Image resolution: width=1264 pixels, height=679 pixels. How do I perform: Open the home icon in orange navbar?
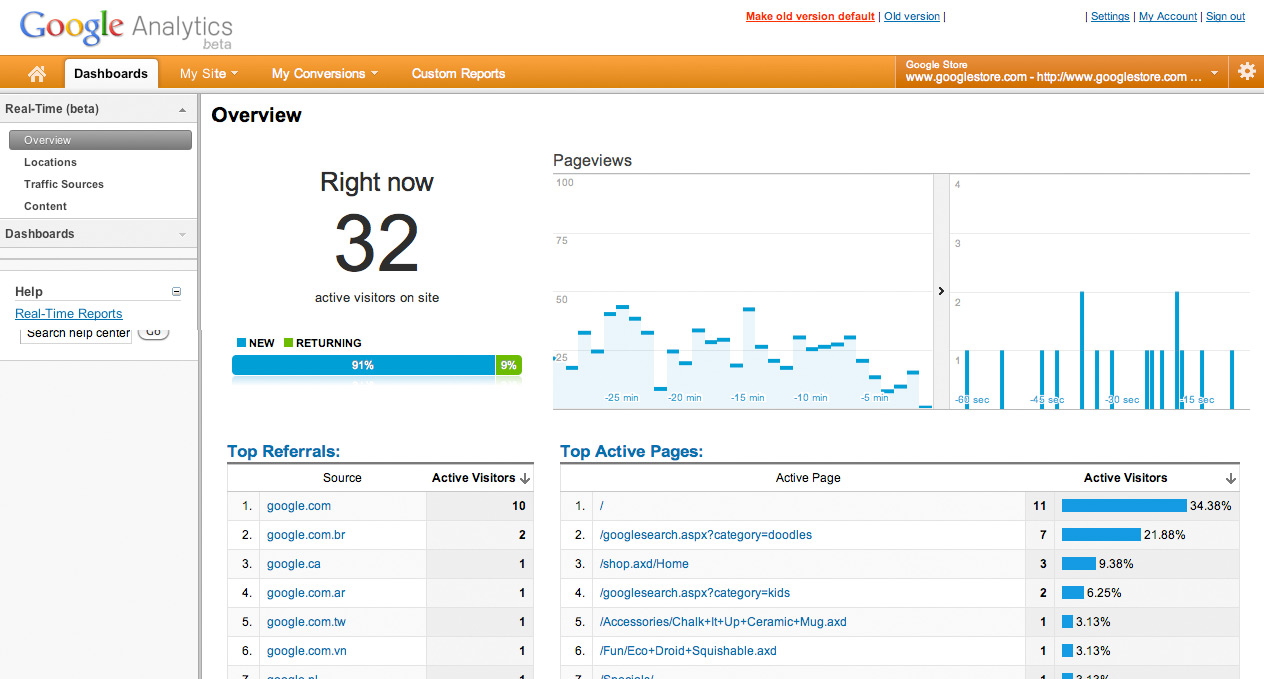[37, 73]
